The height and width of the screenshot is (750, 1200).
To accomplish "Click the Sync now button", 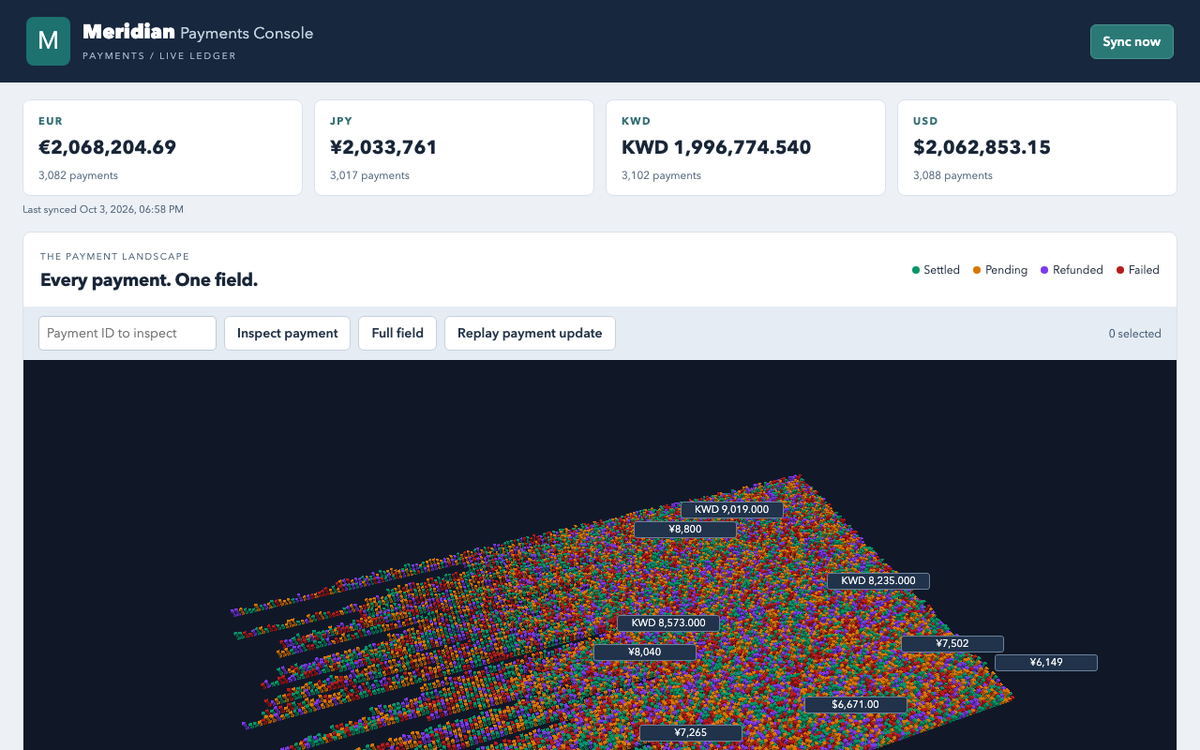I will pyautogui.click(x=1131, y=41).
